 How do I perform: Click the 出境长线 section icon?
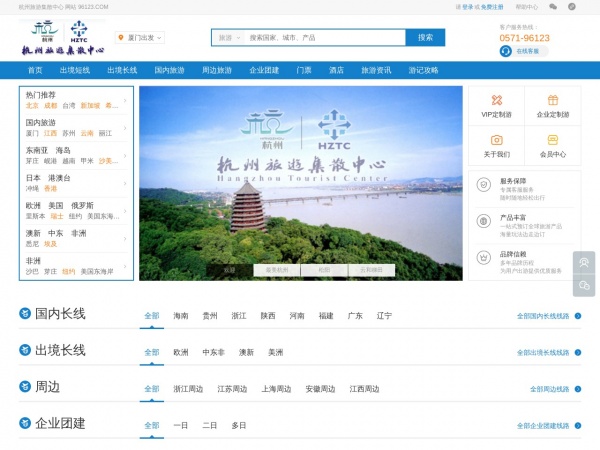pos(25,350)
